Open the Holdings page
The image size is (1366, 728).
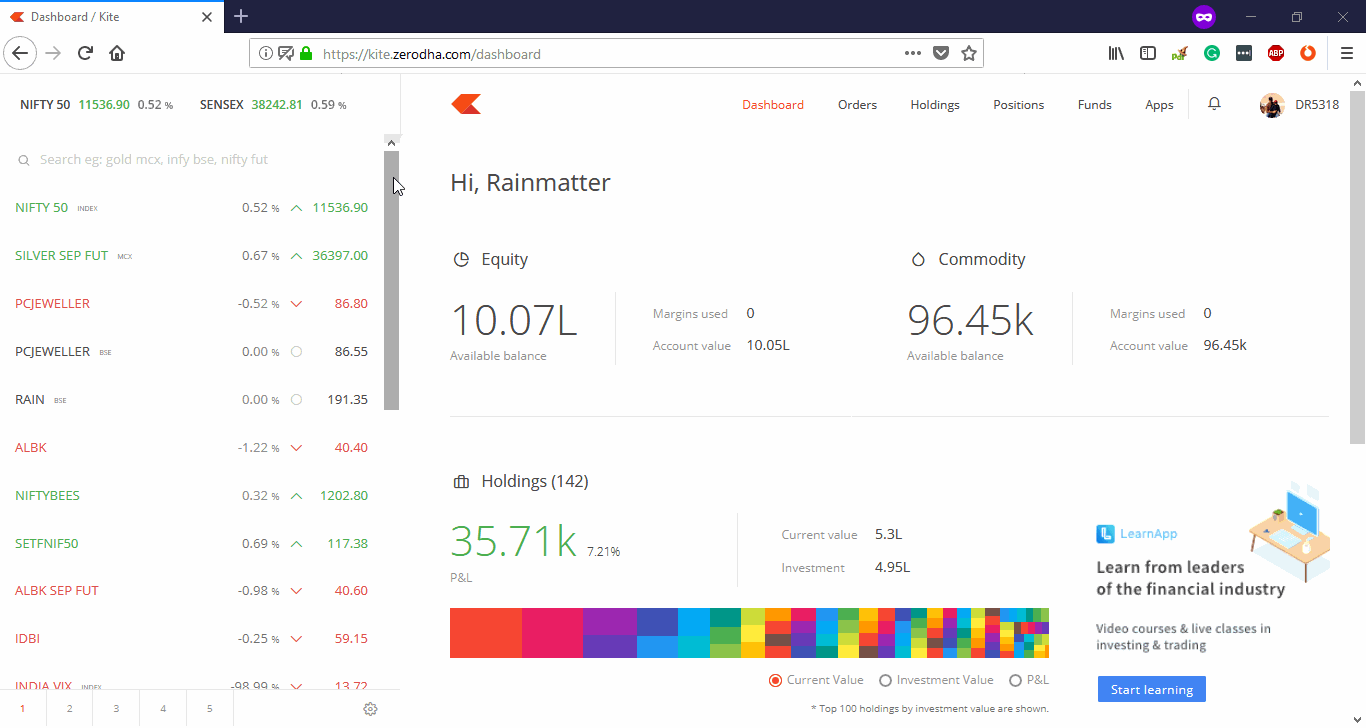(x=935, y=104)
